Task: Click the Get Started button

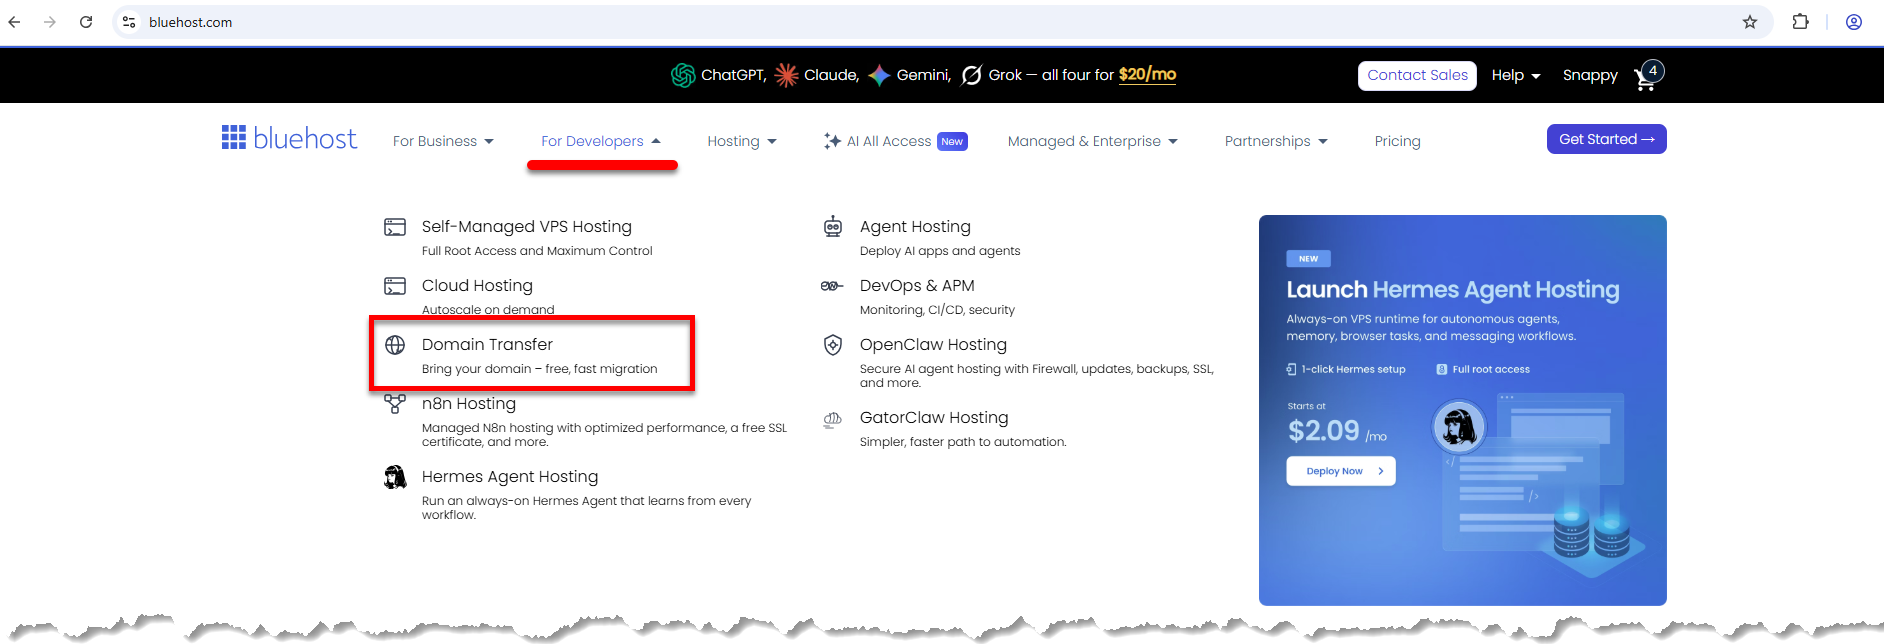Action: tap(1606, 139)
